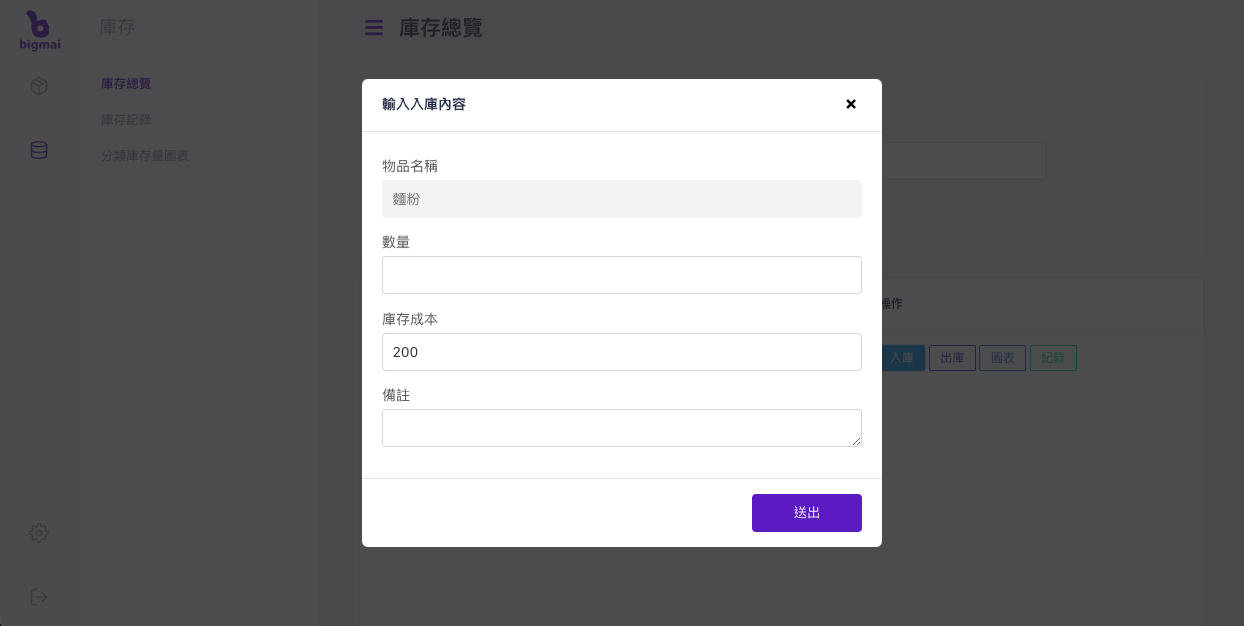Select the database inventory icon in sidebar
Screen dimensions: 1244x626
click(x=39, y=150)
